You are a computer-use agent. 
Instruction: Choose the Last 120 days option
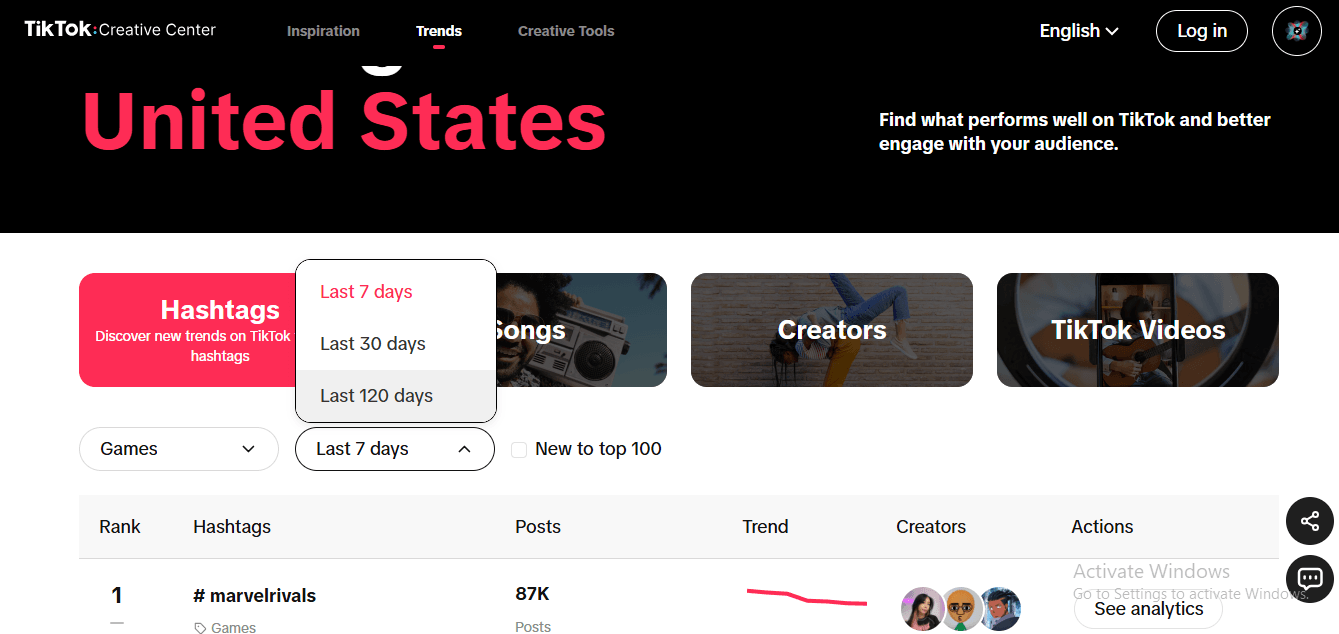376,396
